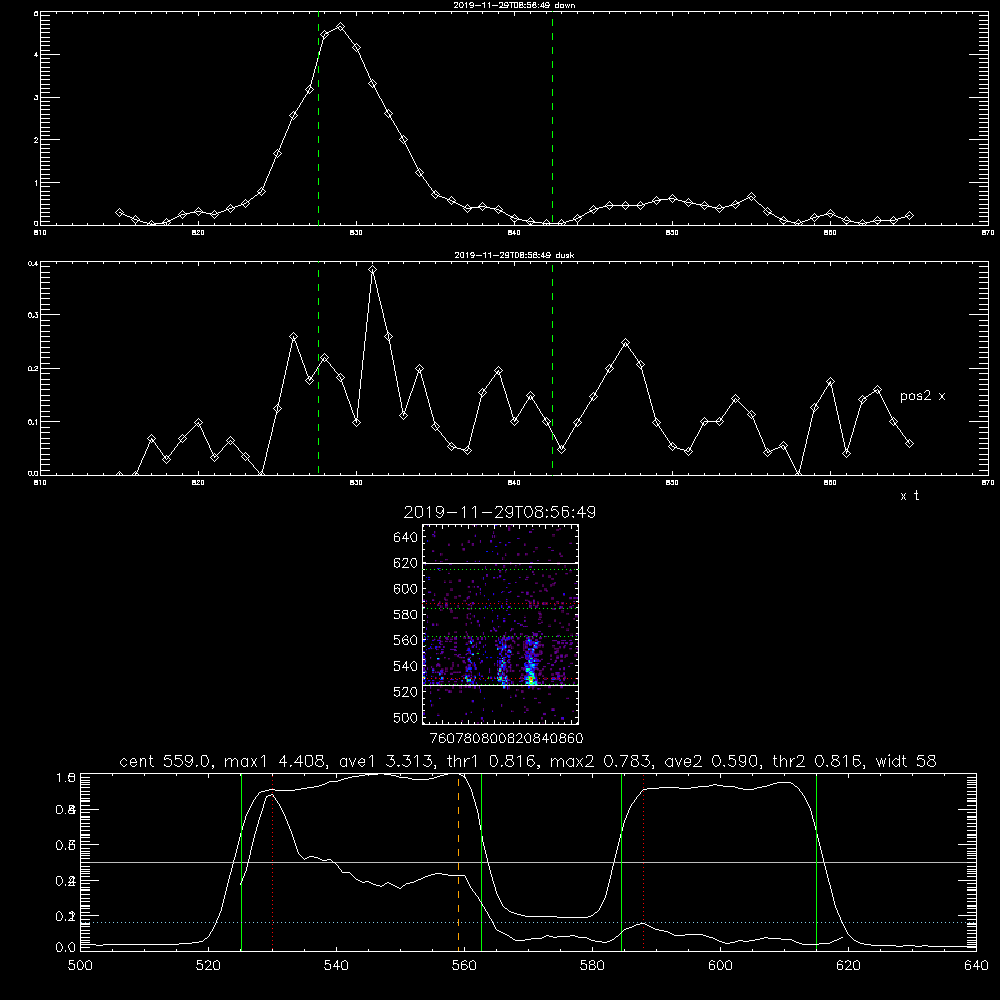
Task: Click the green vertical line near 563 in profile plot
Action: tap(482, 861)
